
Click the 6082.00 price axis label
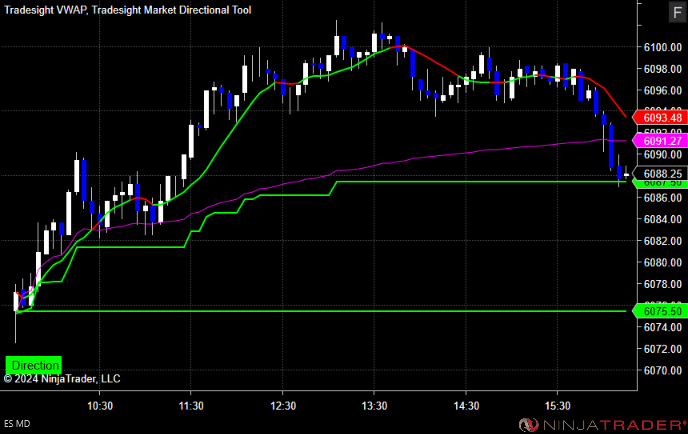pos(663,241)
